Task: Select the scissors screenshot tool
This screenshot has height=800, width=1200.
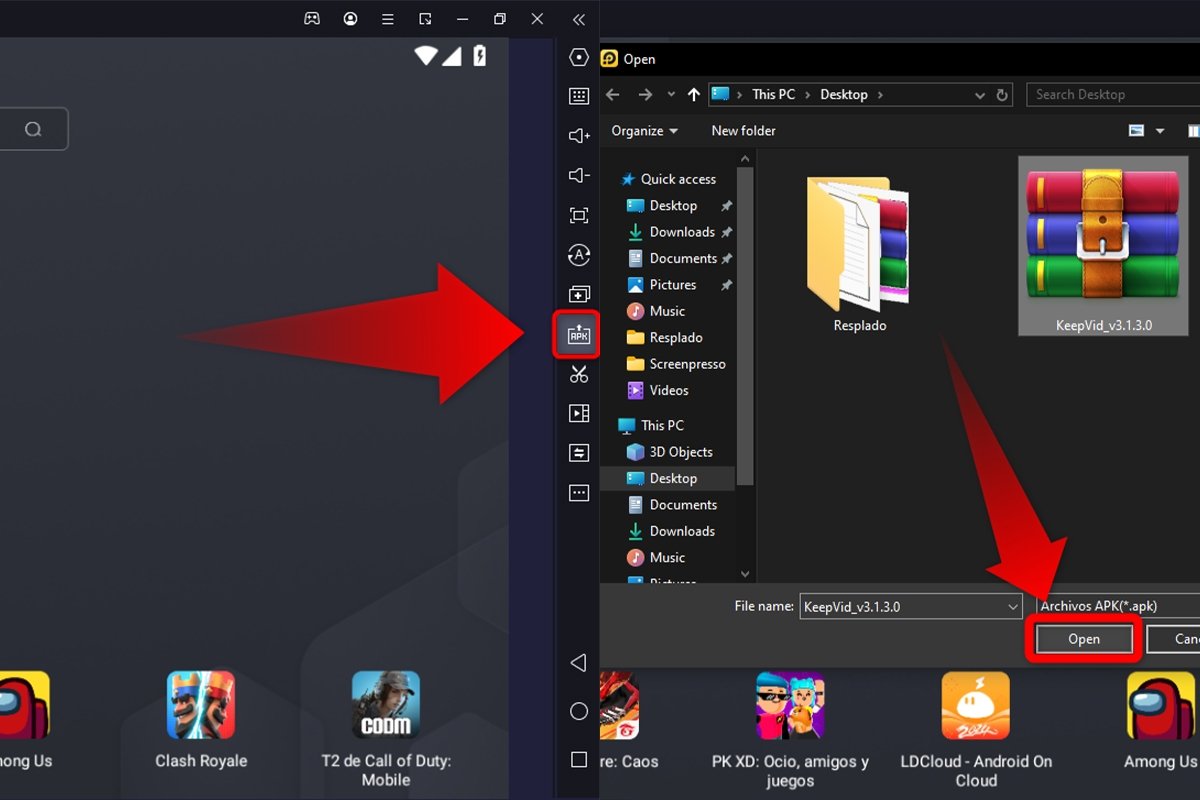Action: tap(579, 374)
